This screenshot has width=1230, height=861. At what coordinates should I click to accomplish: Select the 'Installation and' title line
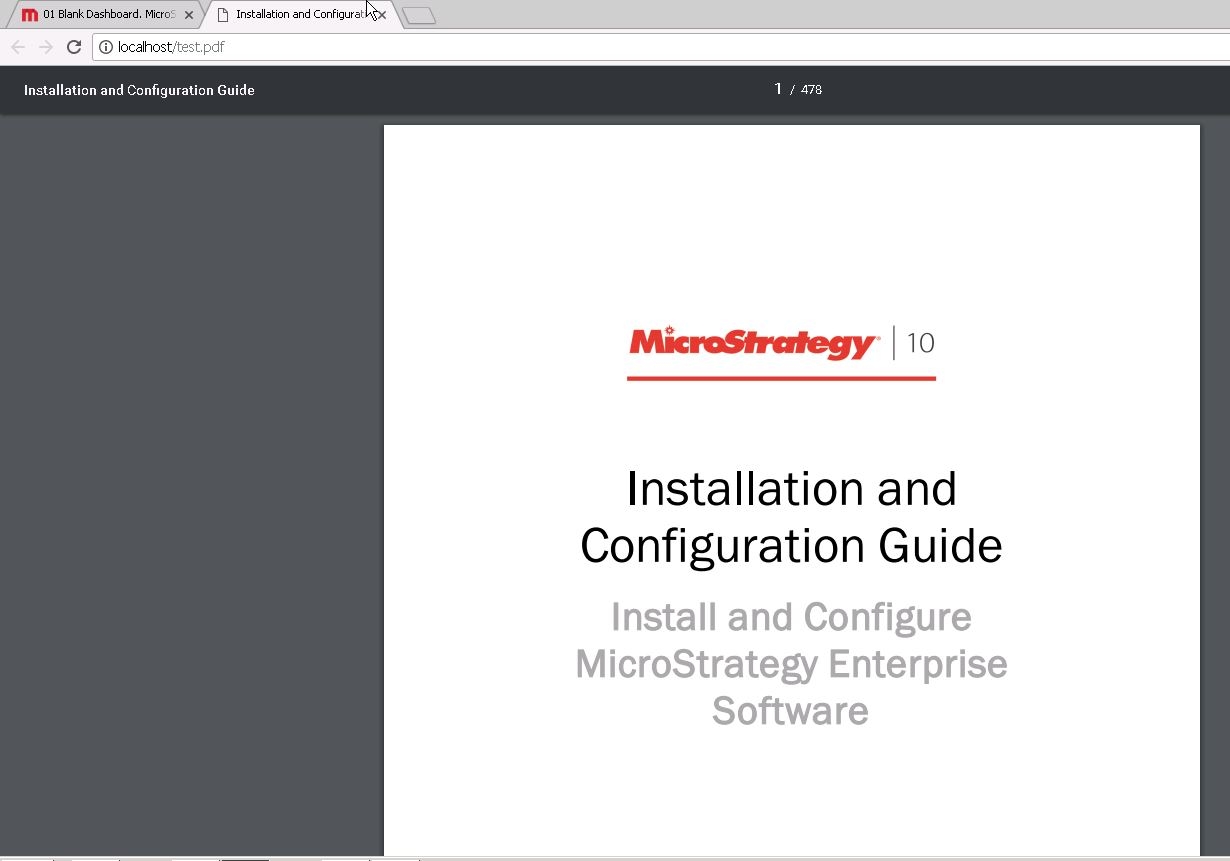(x=791, y=489)
